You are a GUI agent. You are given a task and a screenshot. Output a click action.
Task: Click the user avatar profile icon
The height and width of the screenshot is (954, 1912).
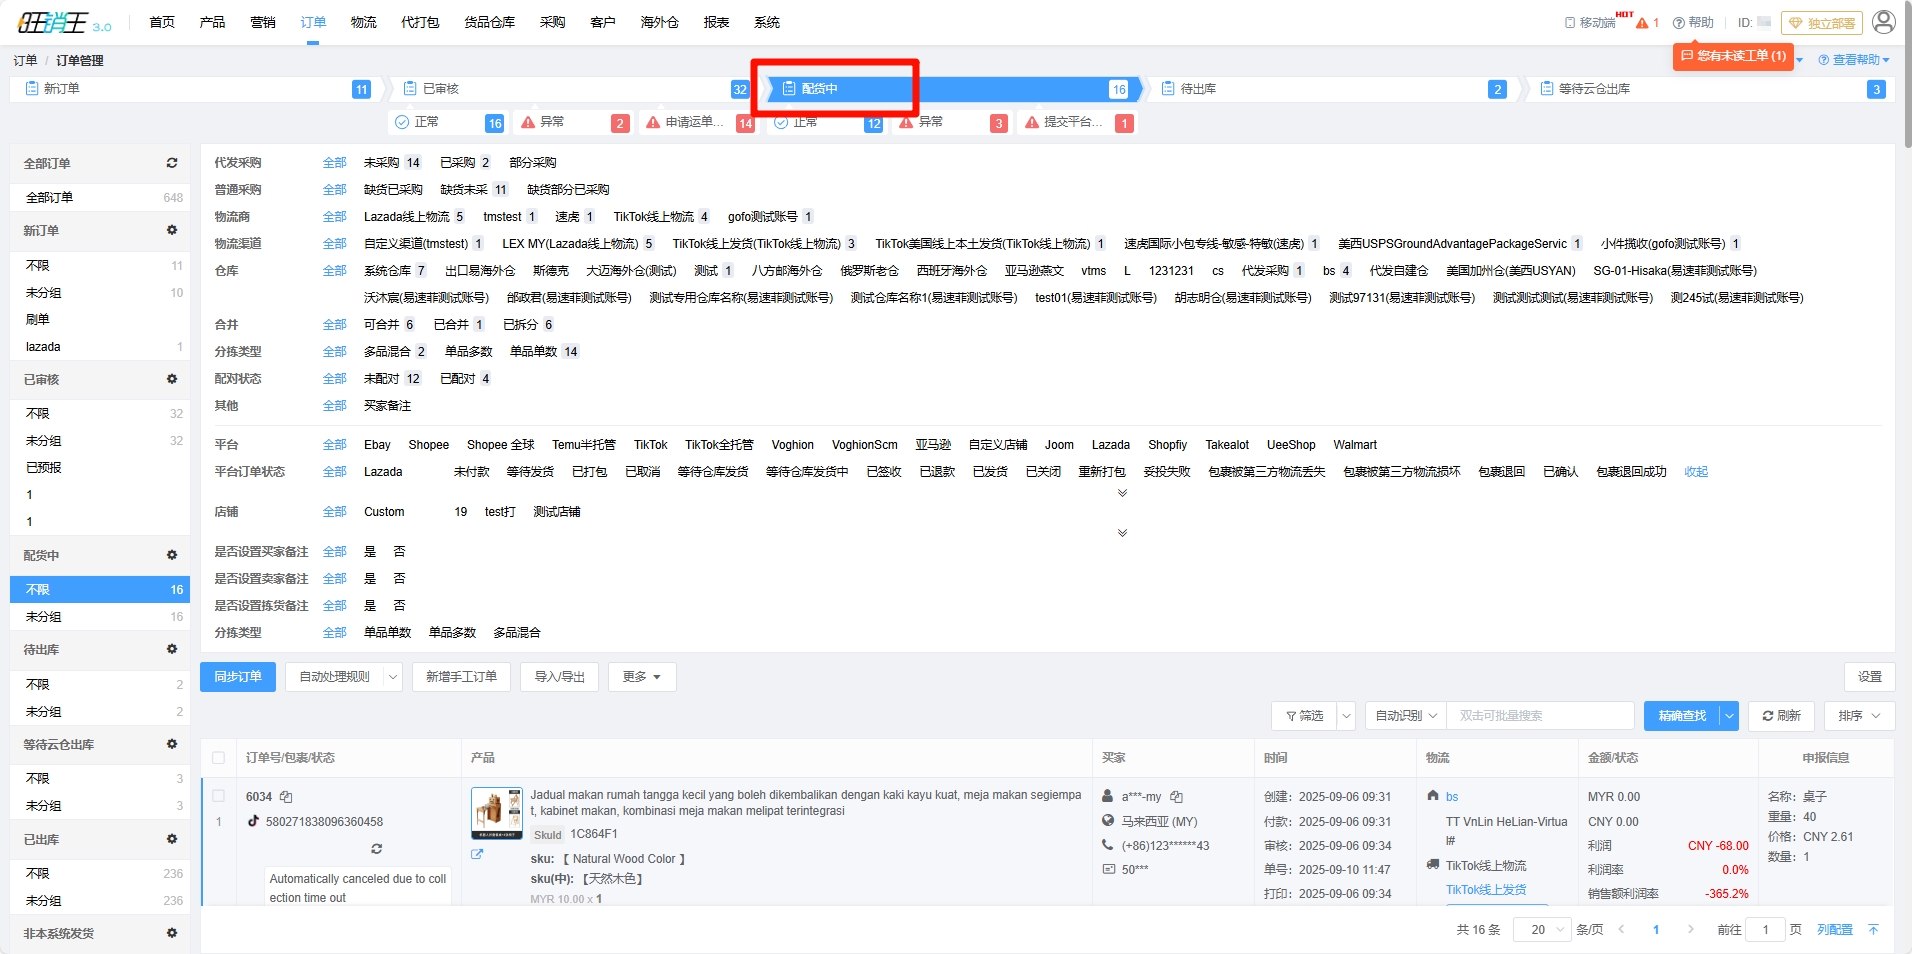pyautogui.click(x=1883, y=22)
